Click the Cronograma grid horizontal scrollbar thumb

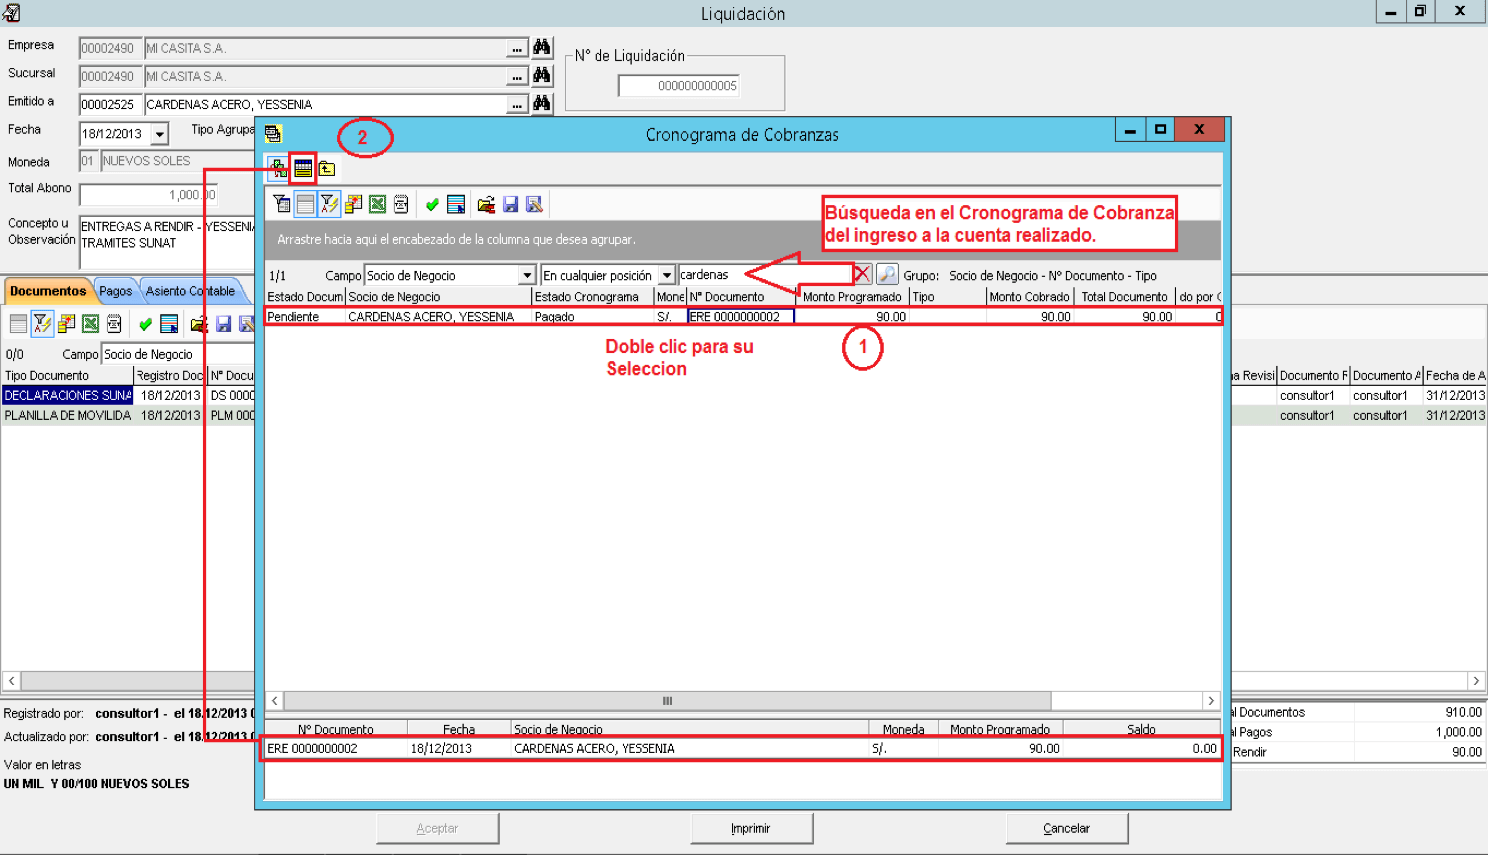click(667, 700)
